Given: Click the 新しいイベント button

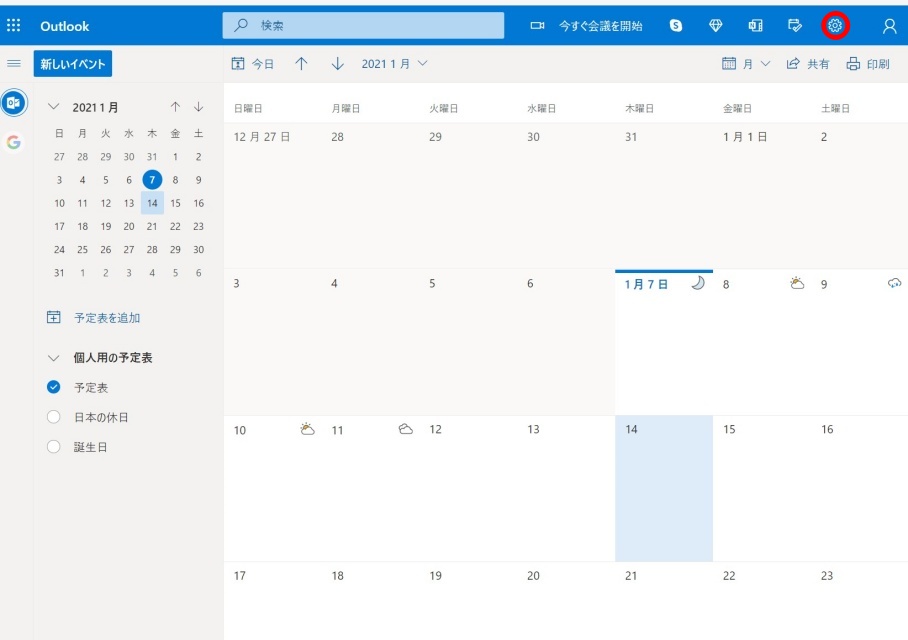Looking at the screenshot, I should [x=73, y=64].
